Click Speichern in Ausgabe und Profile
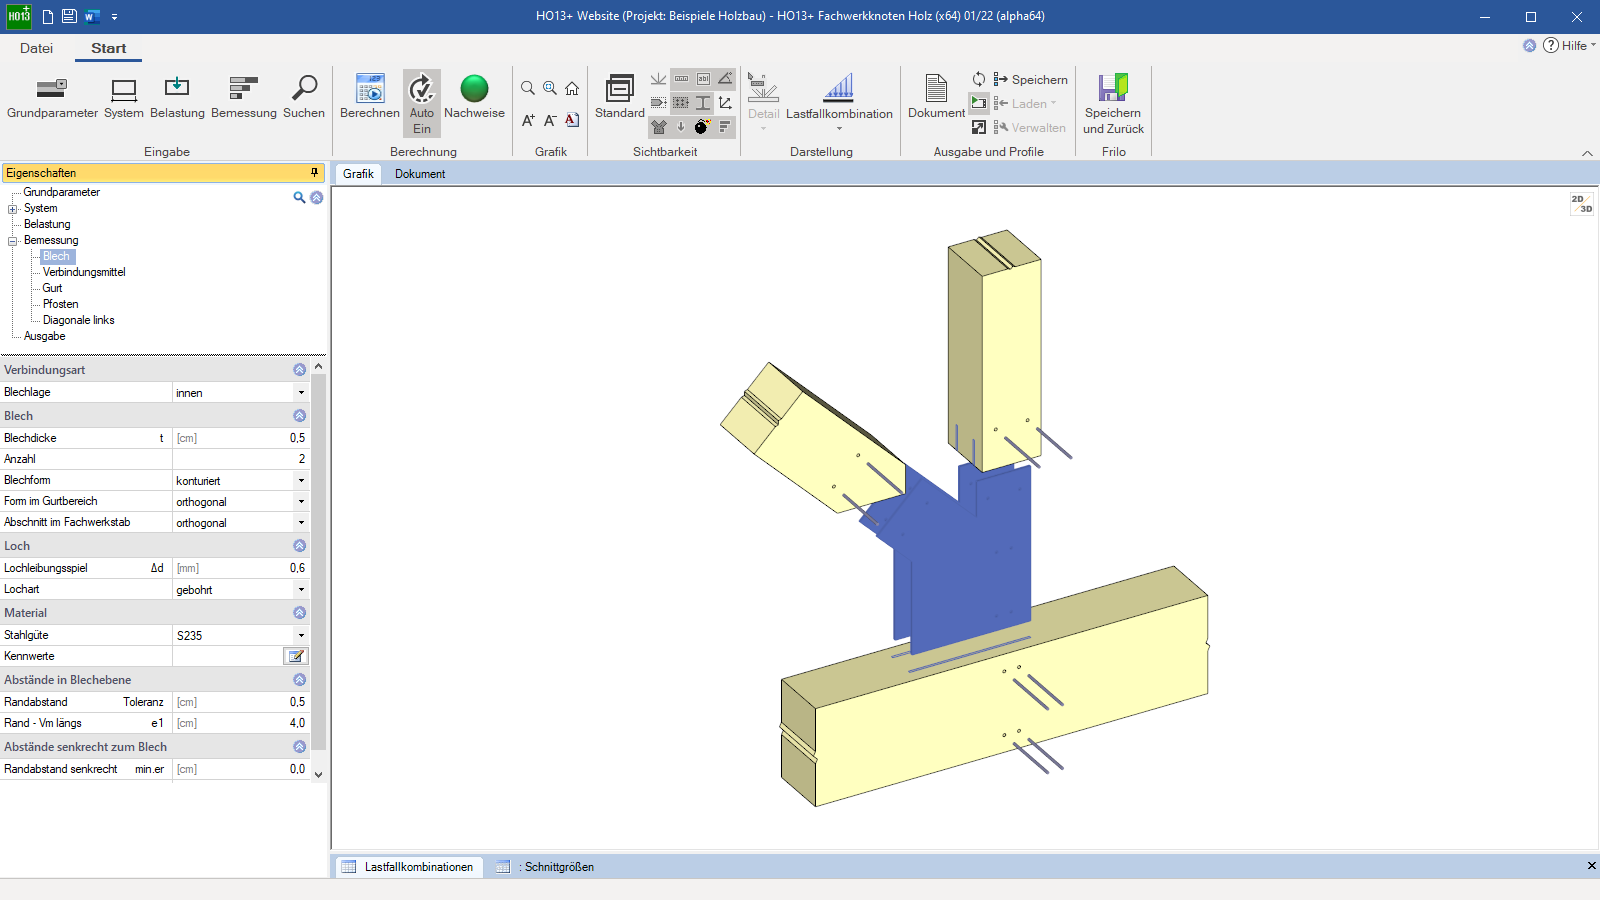The height and width of the screenshot is (900, 1600). coord(1030,79)
